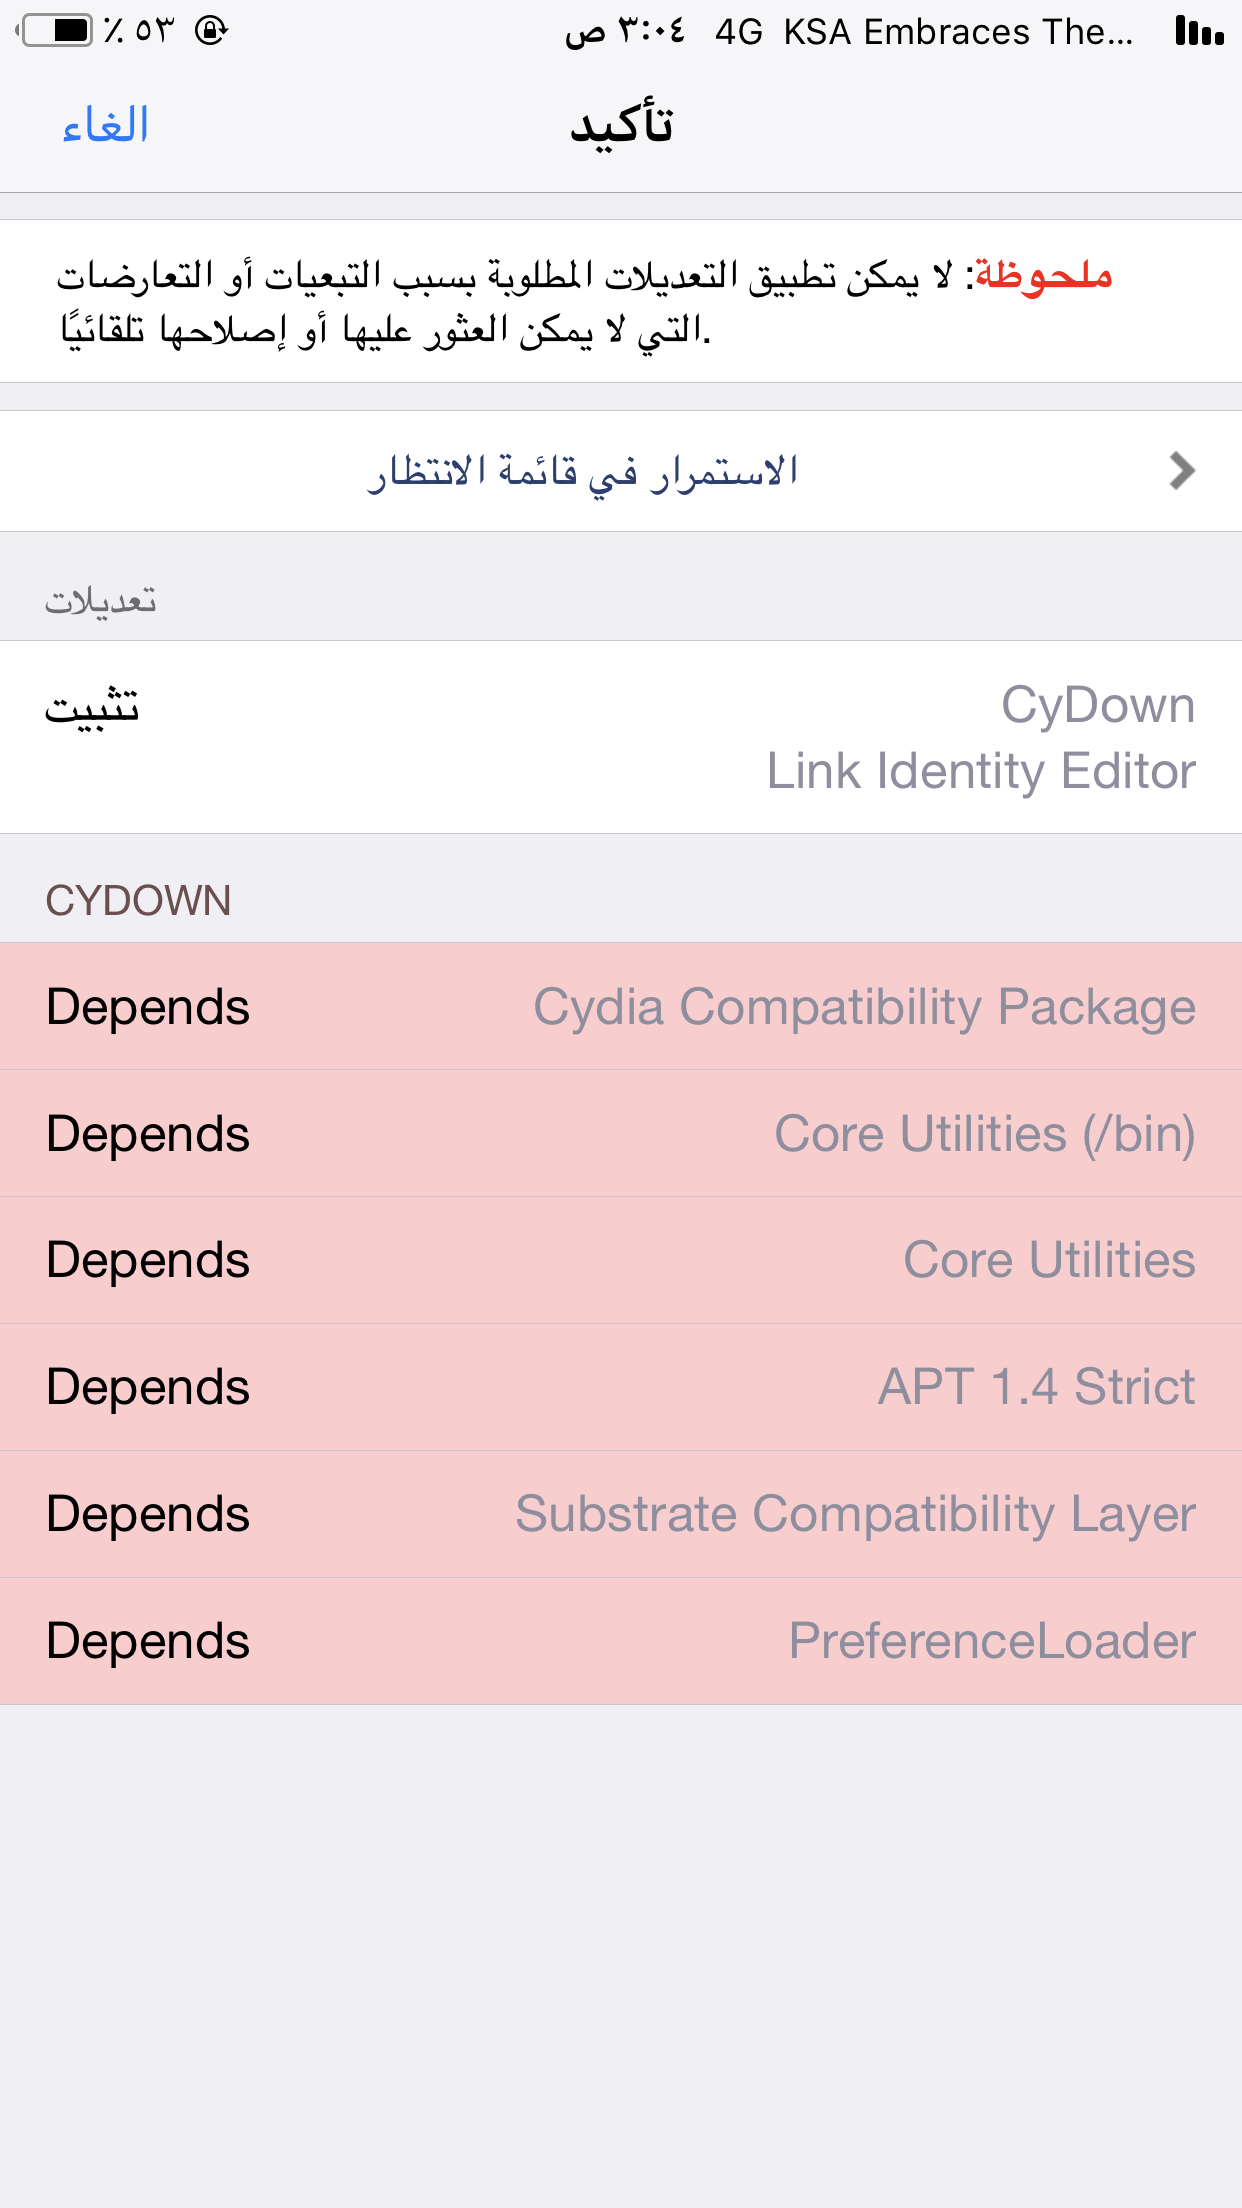Tap the battery icon in status bar
Screen dimensions: 1242x2208
coord(56,31)
